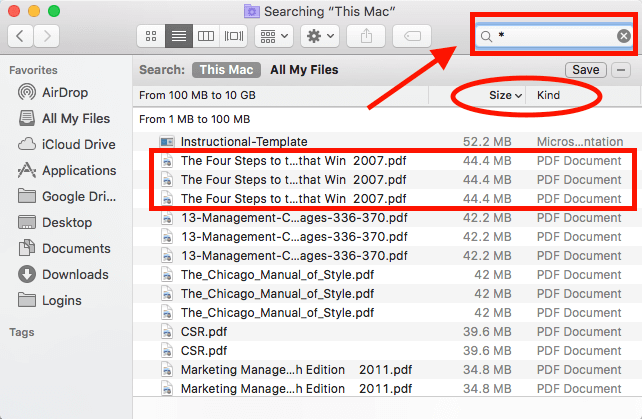Image resolution: width=642 pixels, height=419 pixels.
Task: Switch to list view
Action: [x=179, y=36]
